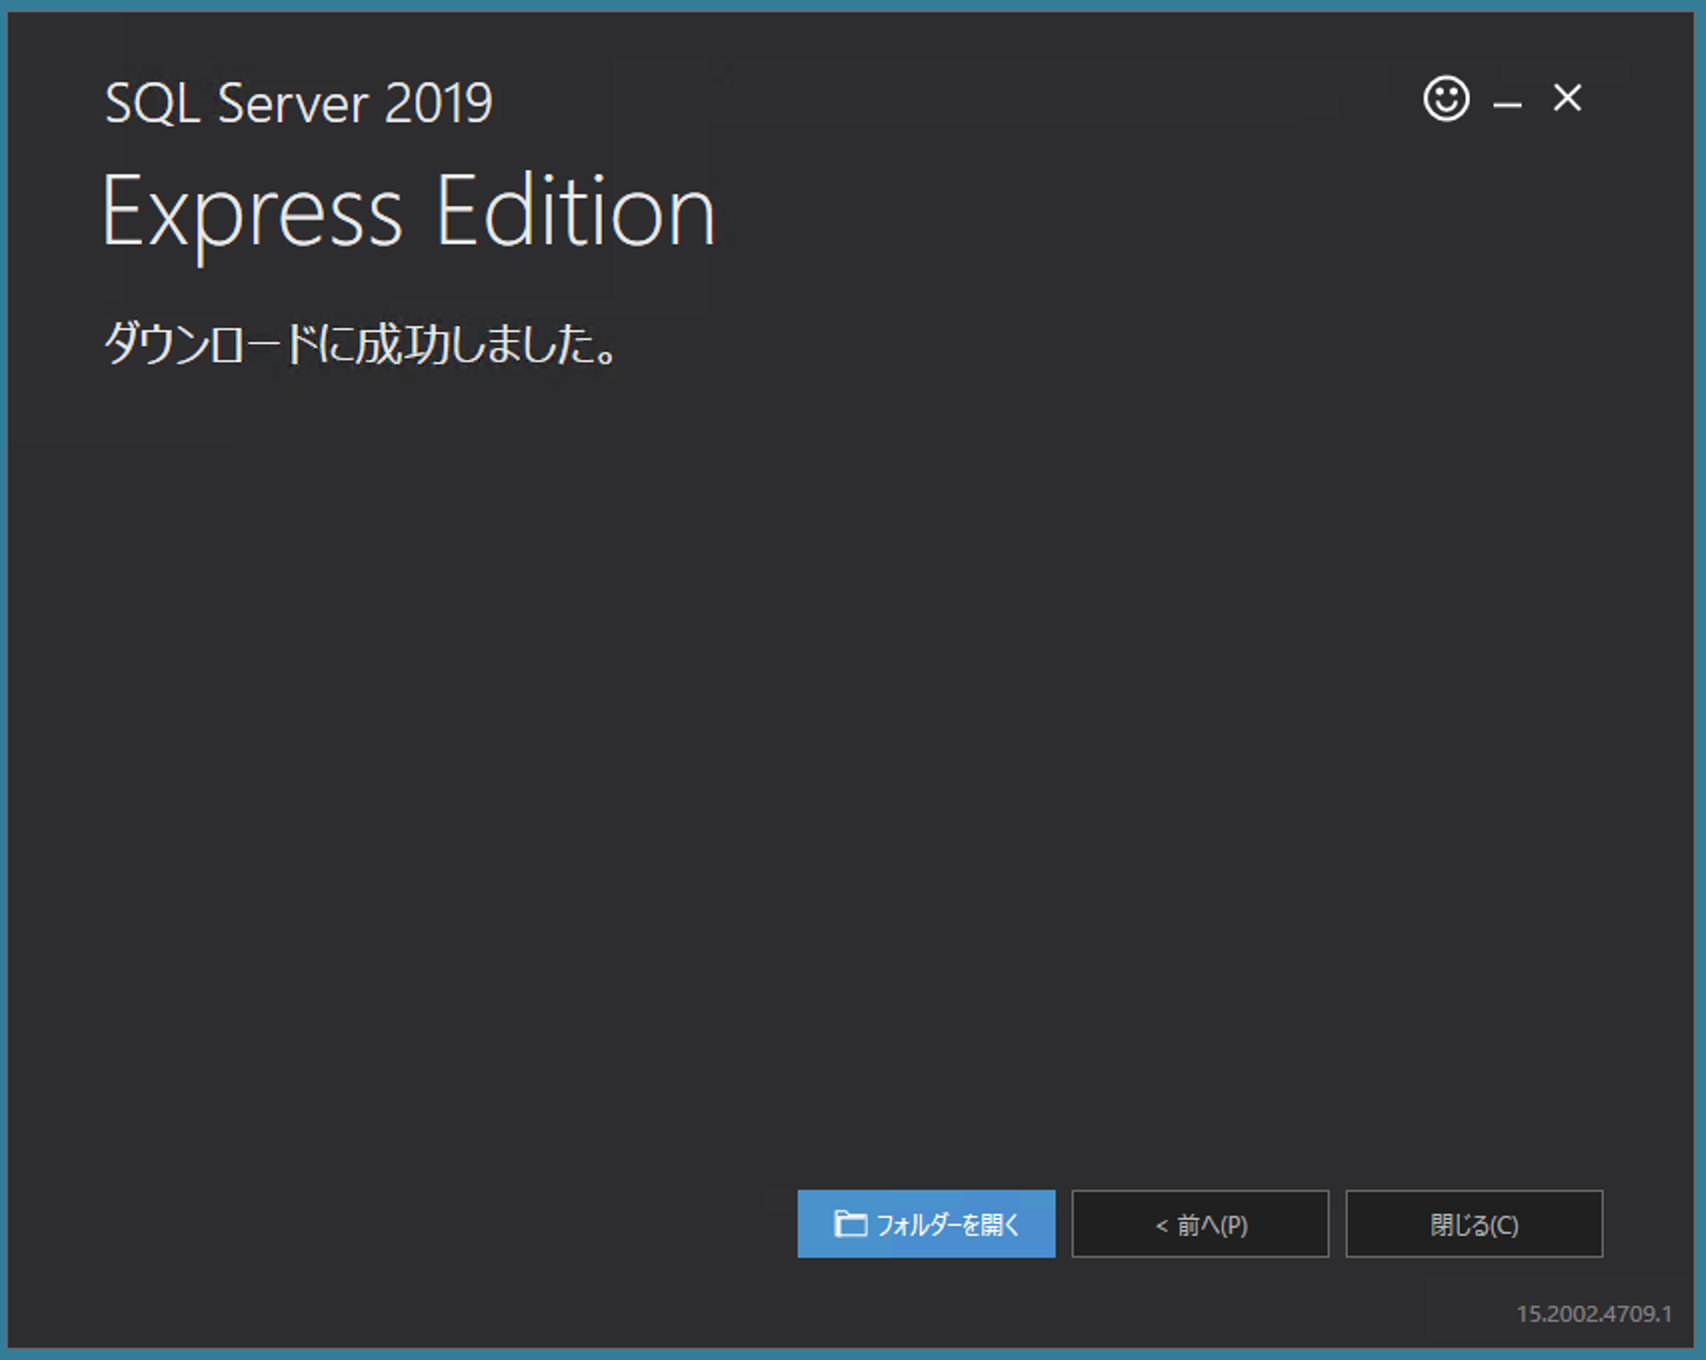Open the download folder with フォルダーを開く
1706x1360 pixels.
[x=926, y=1224]
